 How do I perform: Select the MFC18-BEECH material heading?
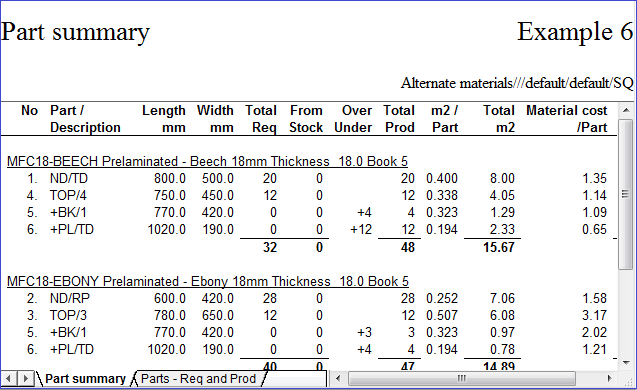[x=207, y=161]
